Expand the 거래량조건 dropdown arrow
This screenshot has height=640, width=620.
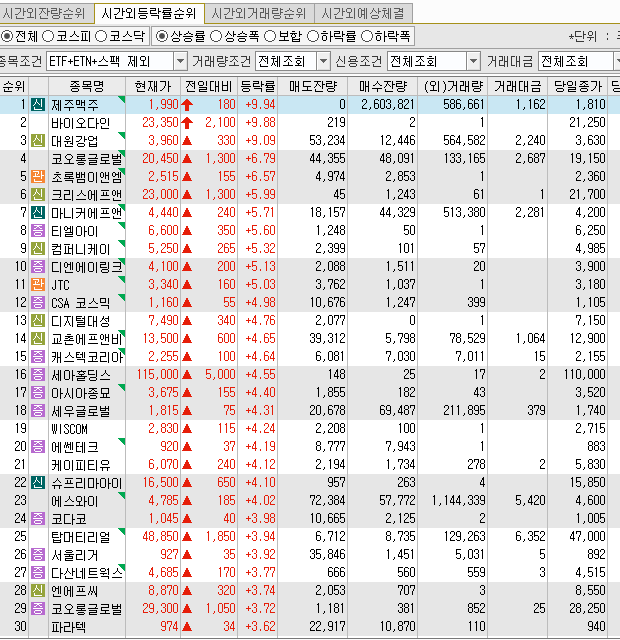coord(323,62)
